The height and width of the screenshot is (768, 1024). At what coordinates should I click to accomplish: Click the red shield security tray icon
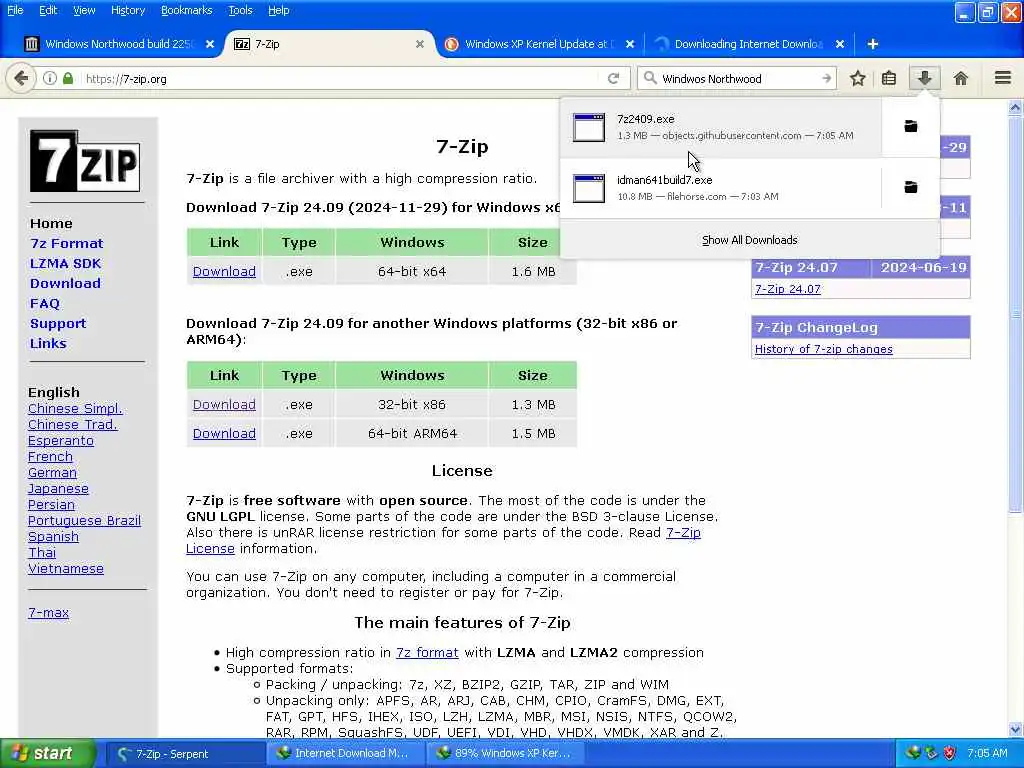[950, 753]
